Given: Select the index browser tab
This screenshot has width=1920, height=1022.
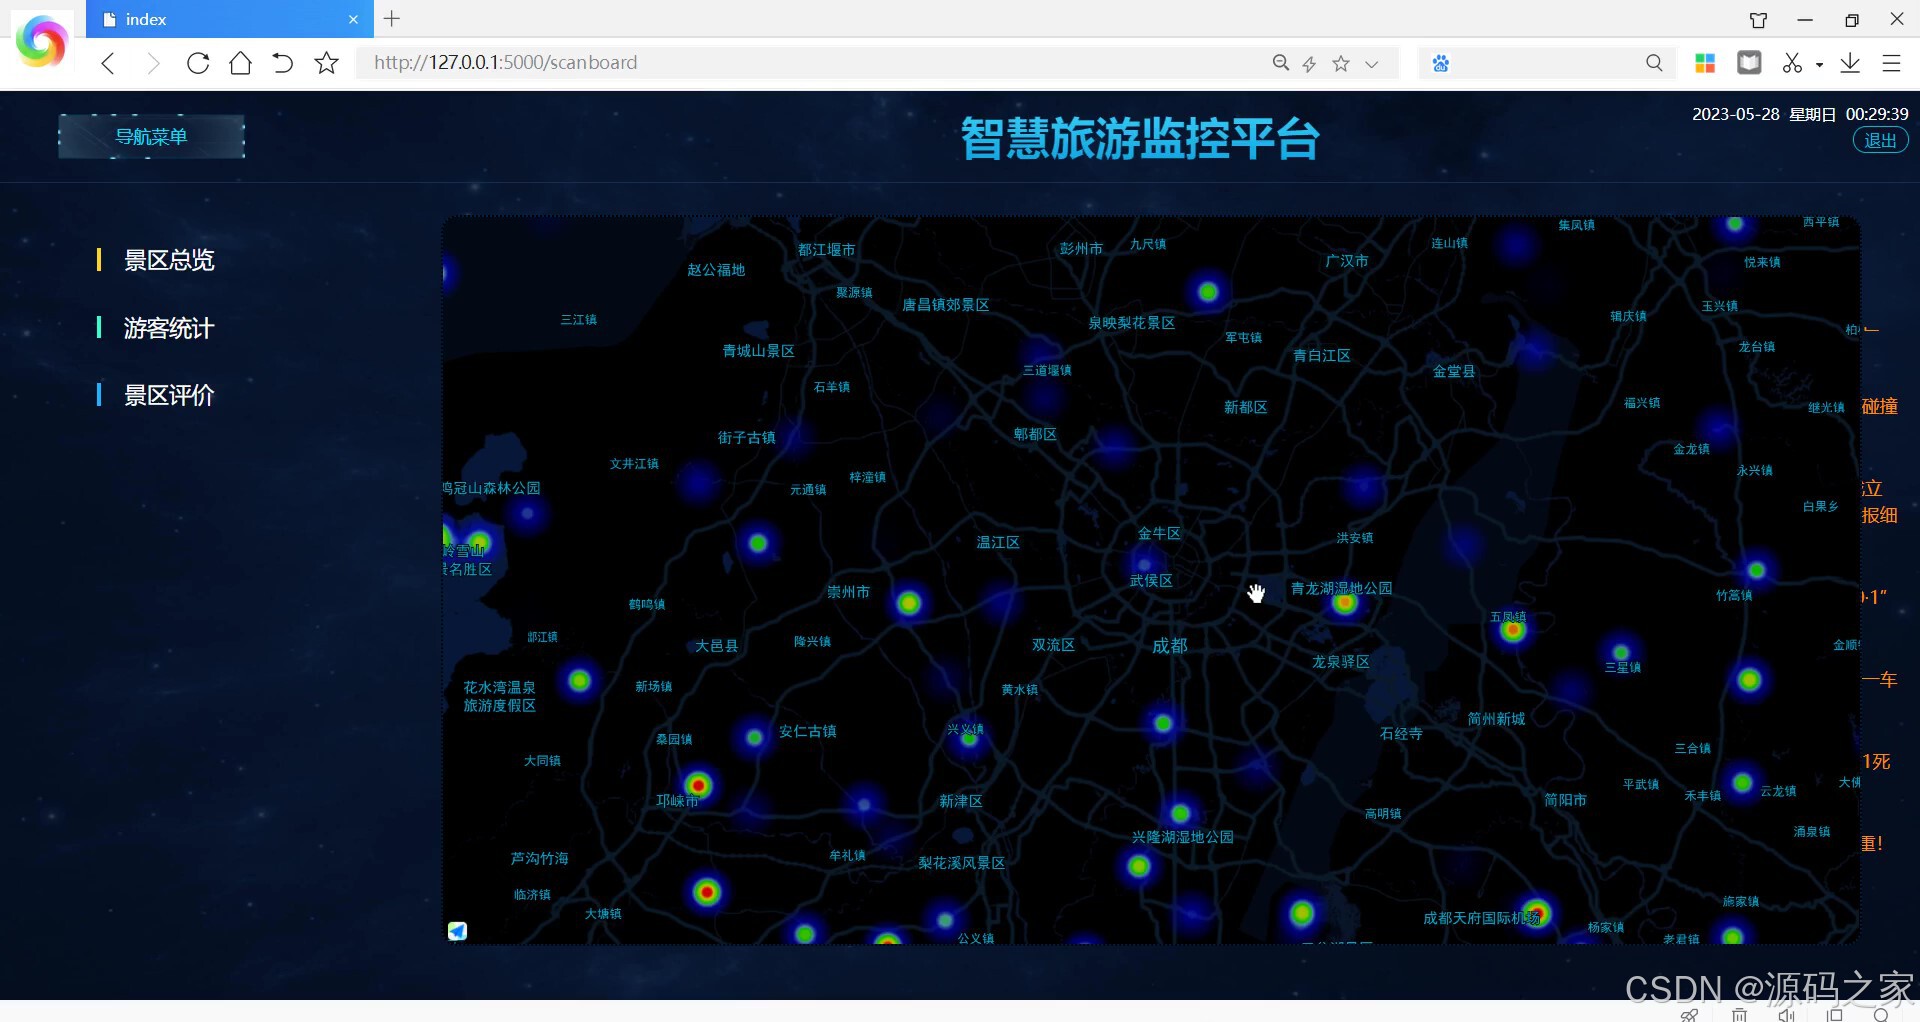Looking at the screenshot, I should tap(230, 19).
